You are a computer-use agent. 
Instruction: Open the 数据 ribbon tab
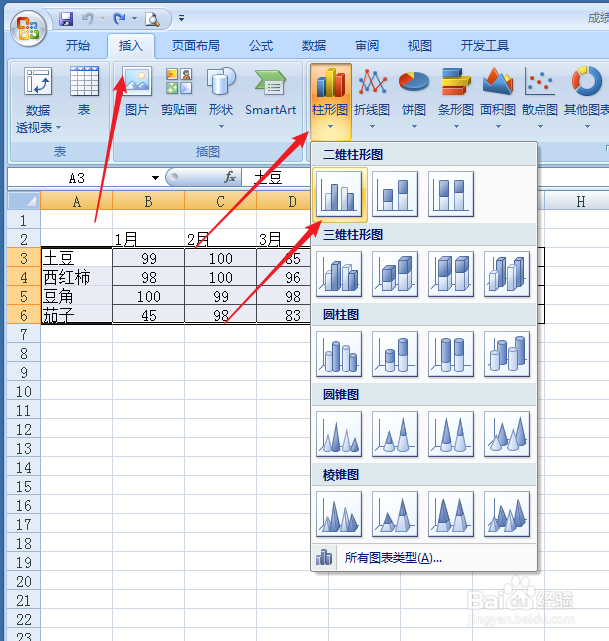point(314,45)
